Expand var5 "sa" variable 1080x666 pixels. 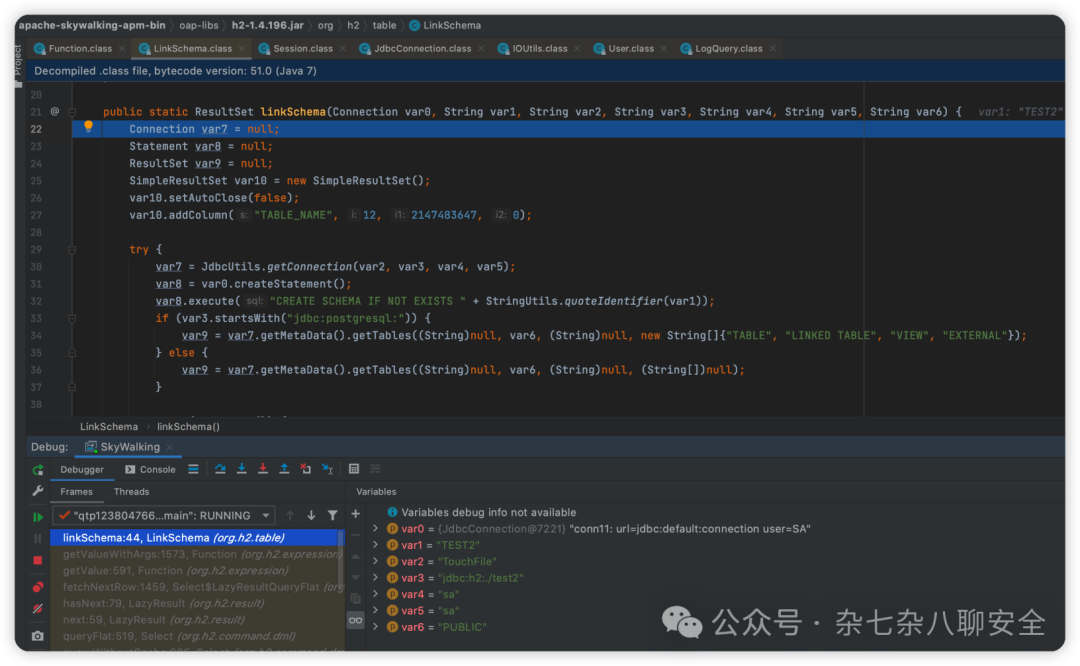pyautogui.click(x=375, y=610)
